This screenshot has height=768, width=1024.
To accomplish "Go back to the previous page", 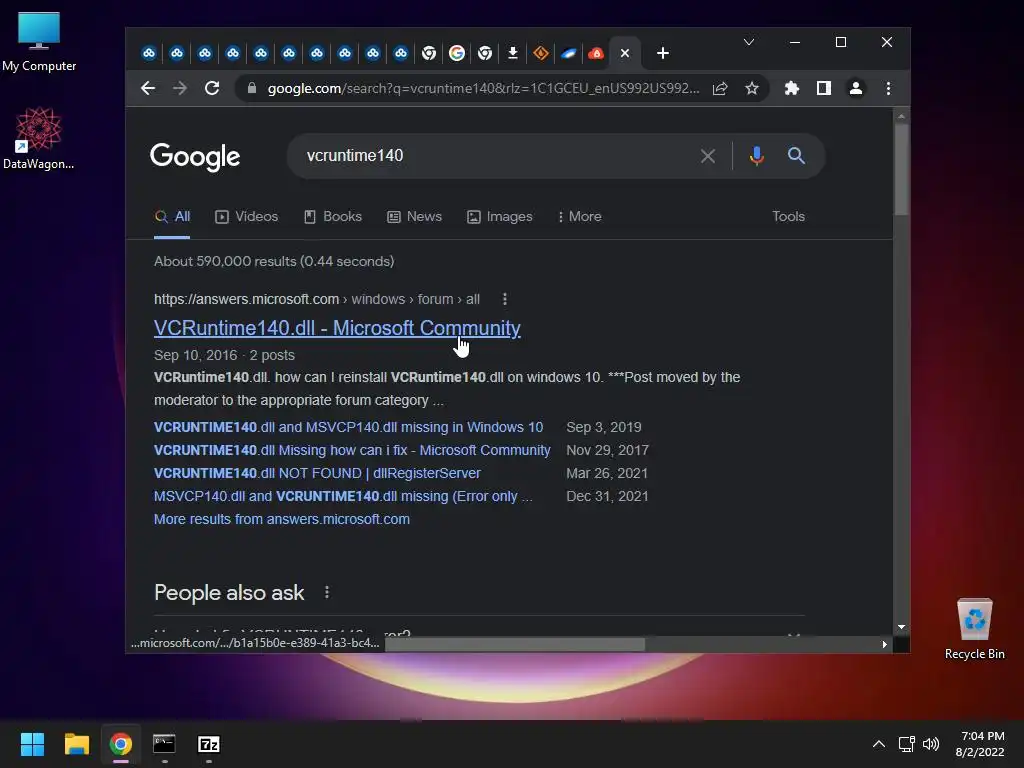I will tap(148, 88).
